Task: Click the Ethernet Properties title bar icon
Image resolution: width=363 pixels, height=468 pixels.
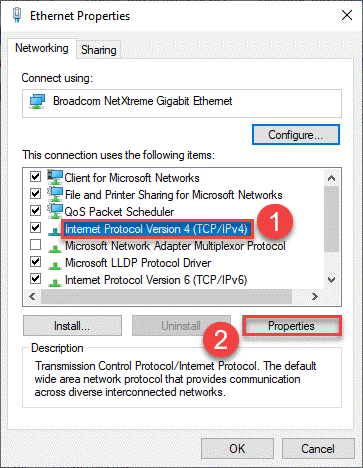Action: pos(17,15)
